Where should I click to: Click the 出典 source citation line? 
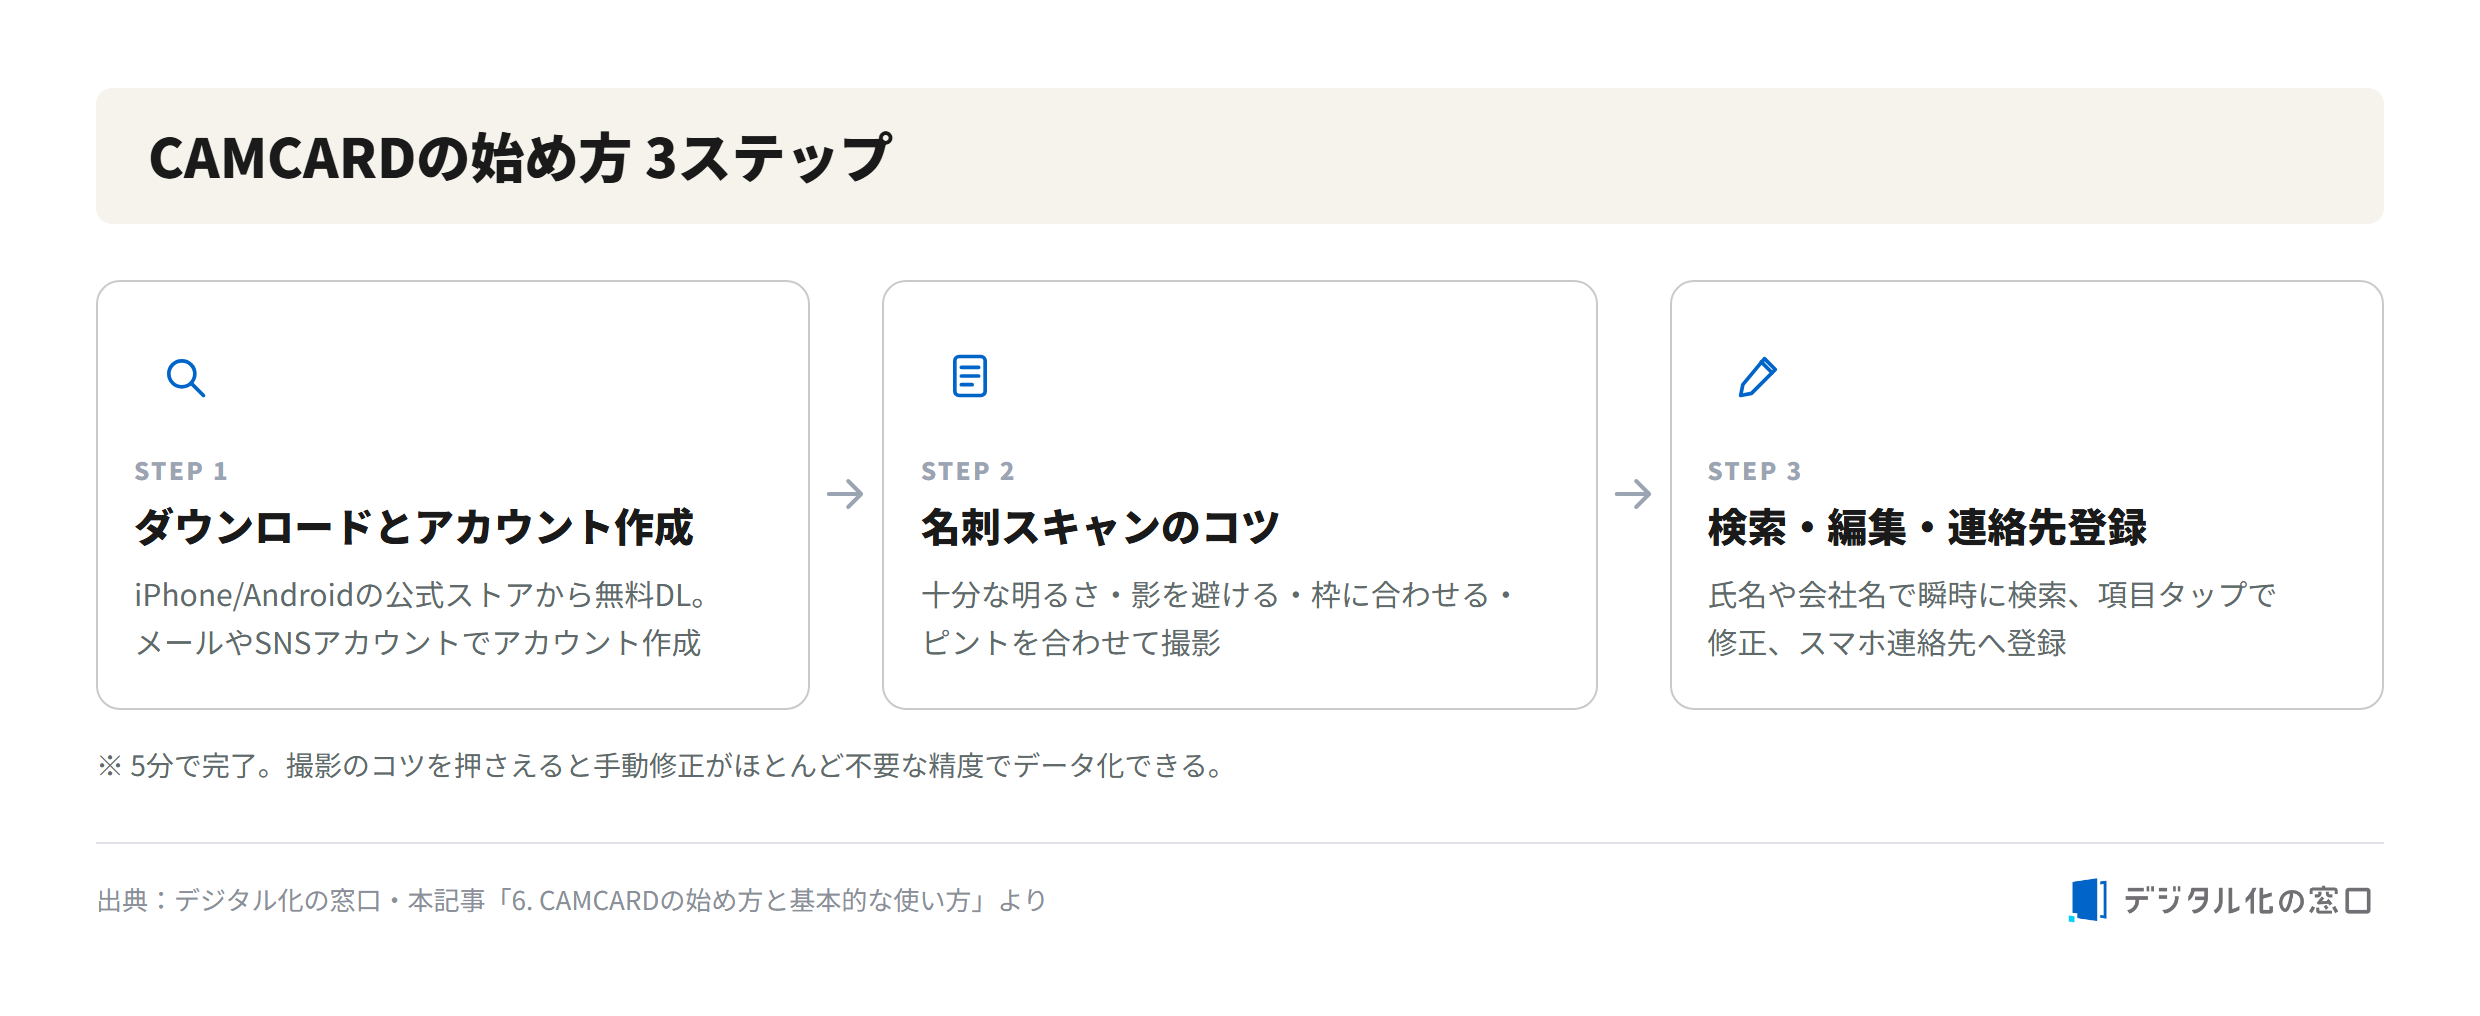click(572, 901)
